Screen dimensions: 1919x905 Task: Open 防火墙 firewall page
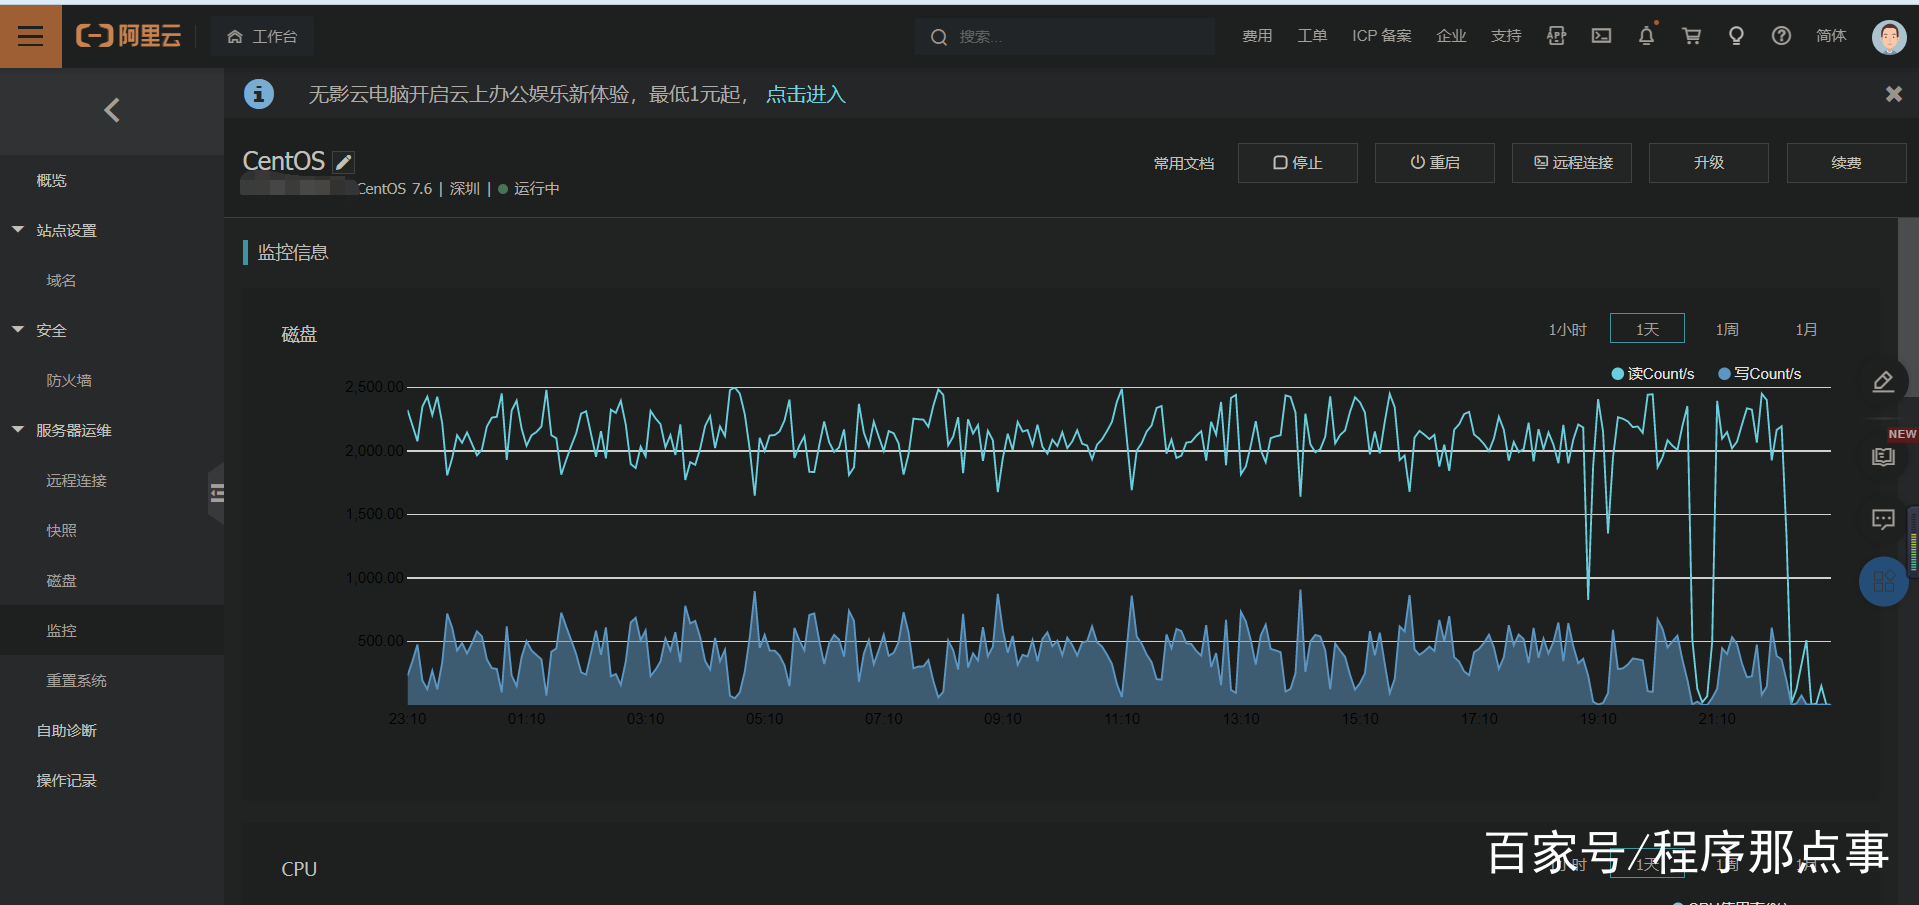tap(112, 380)
